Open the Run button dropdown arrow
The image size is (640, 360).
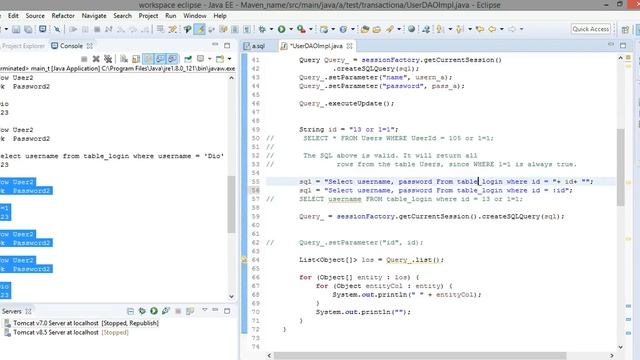click(291, 29)
